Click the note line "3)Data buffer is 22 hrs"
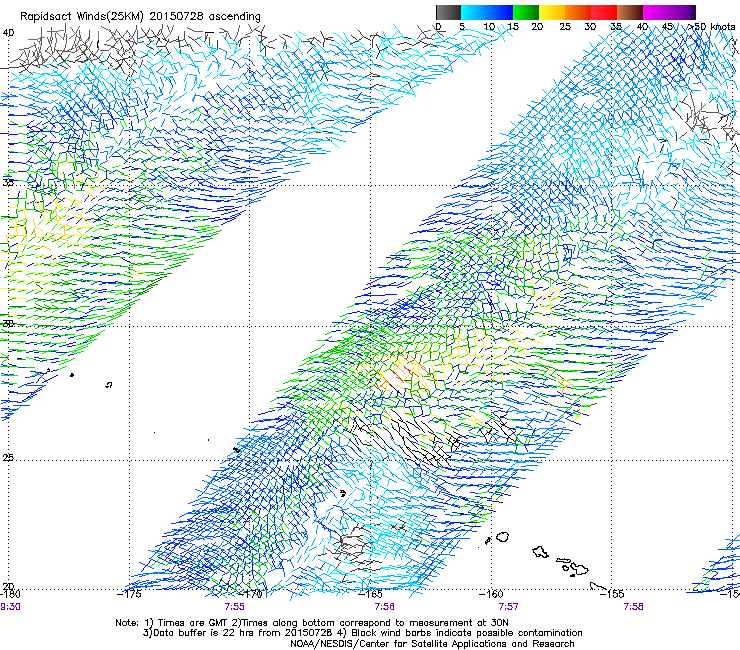Image resolution: width=740 pixels, height=650 pixels. point(362,633)
